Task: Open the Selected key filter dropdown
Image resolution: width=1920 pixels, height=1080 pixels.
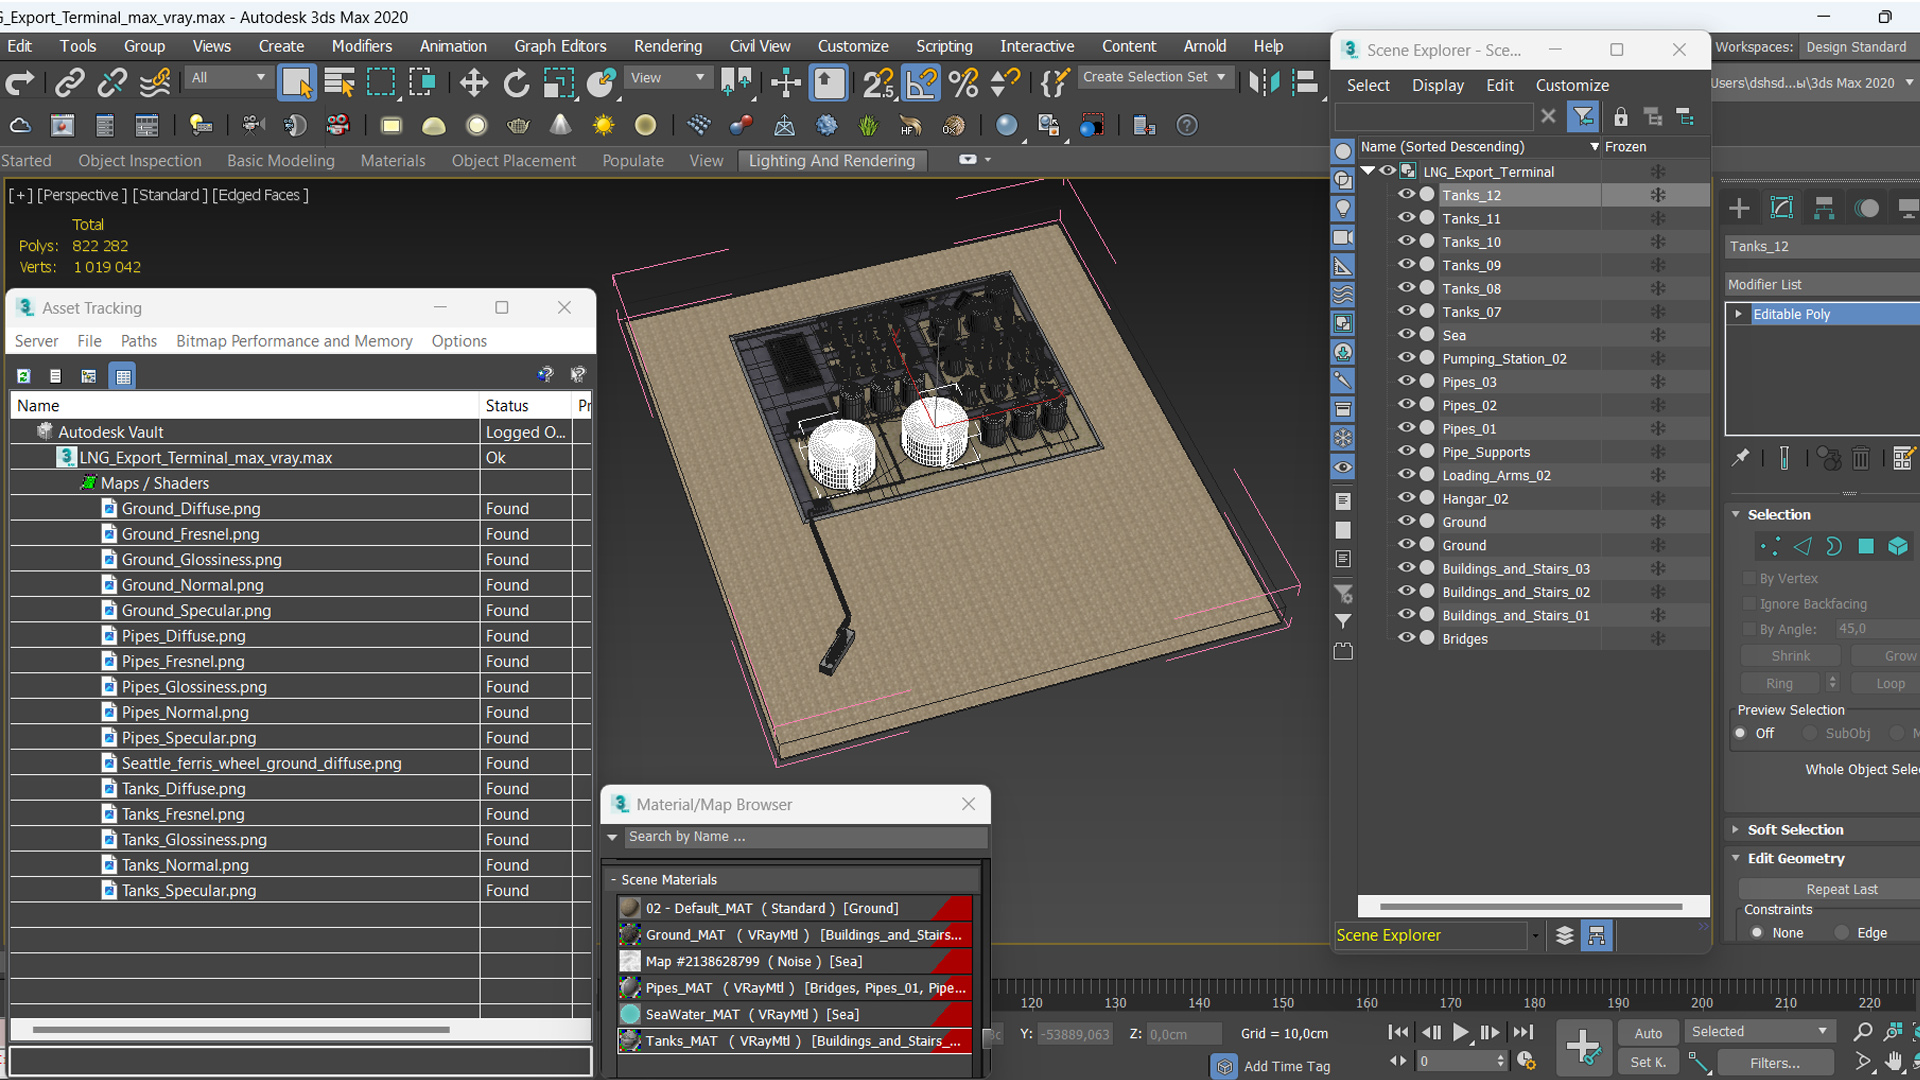Action: coord(1758,1031)
